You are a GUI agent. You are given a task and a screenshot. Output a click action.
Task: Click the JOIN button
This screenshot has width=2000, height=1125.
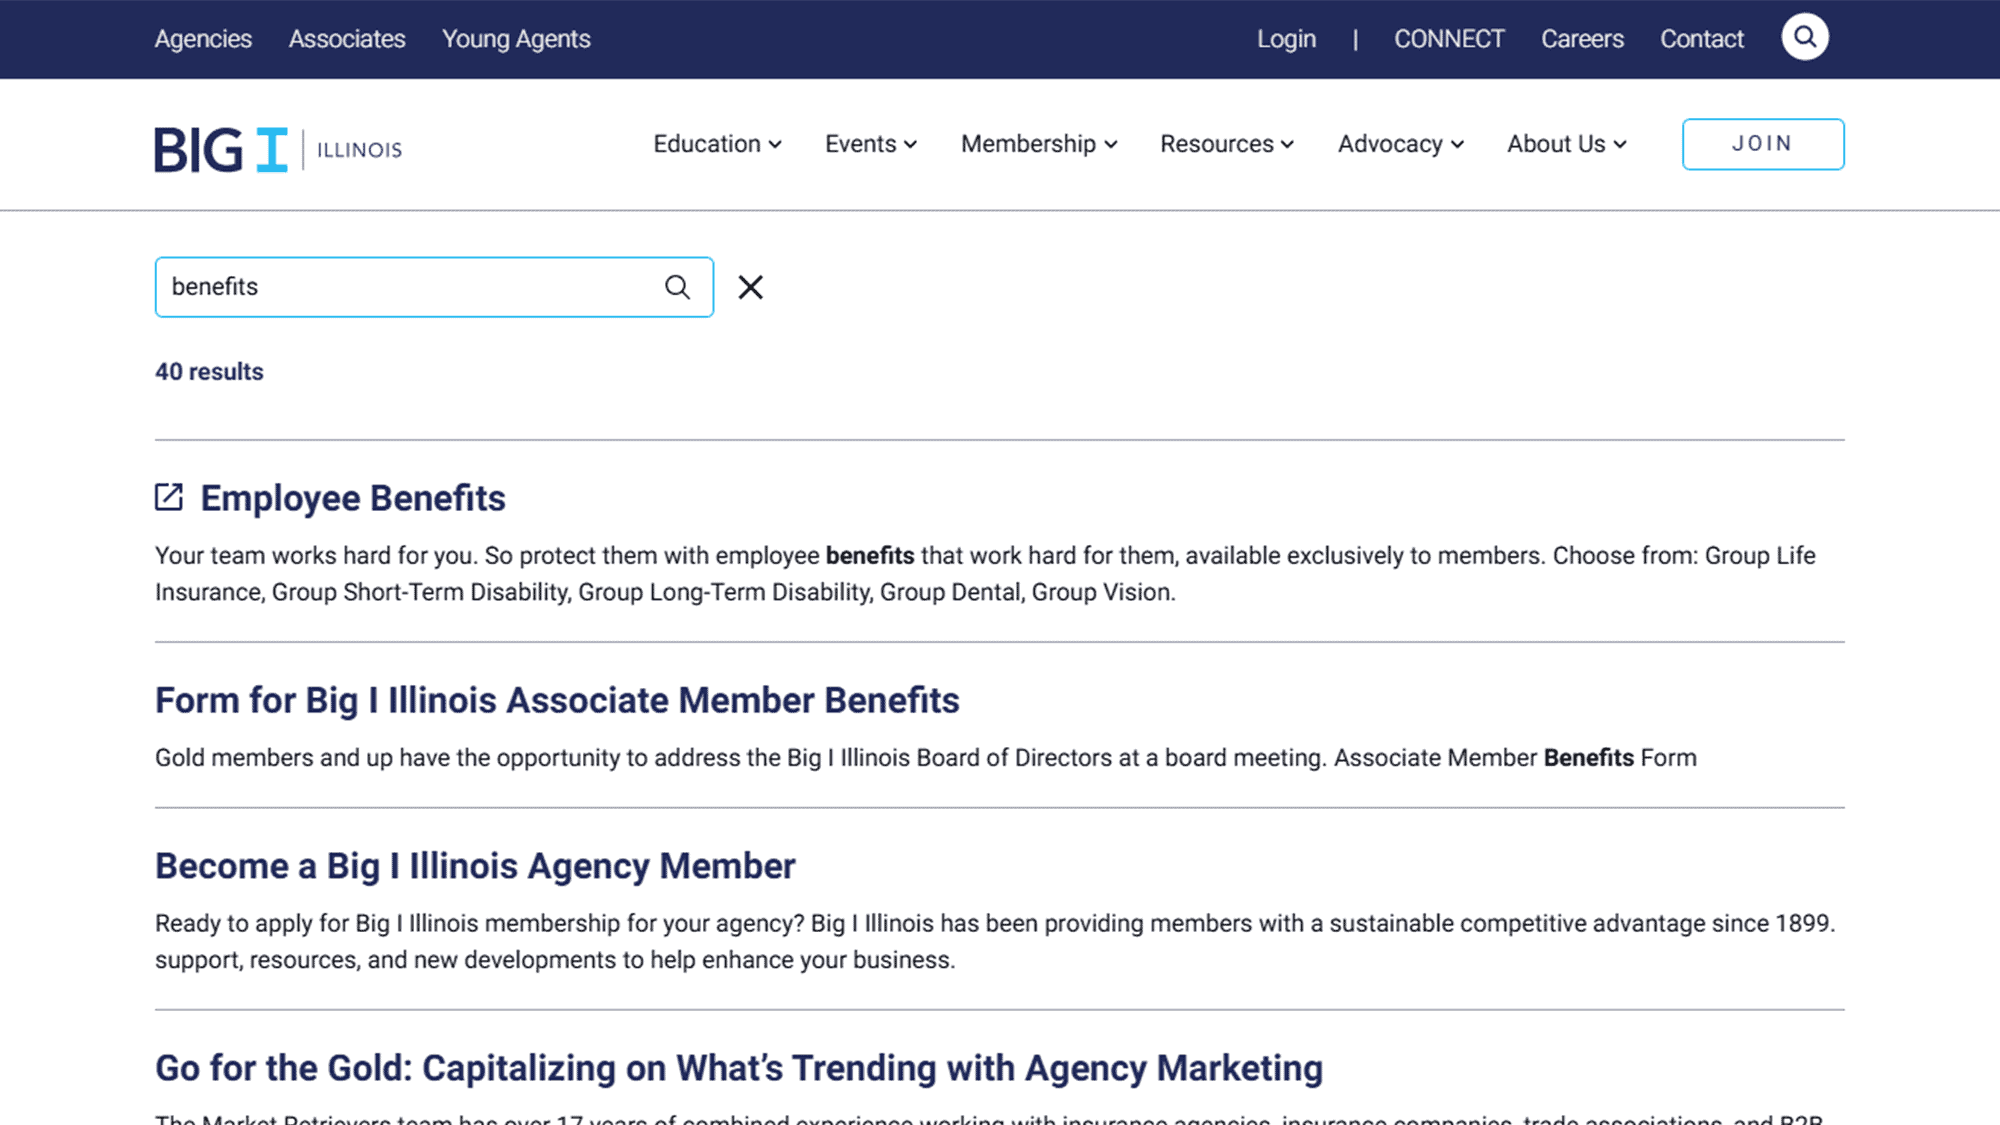[1762, 143]
